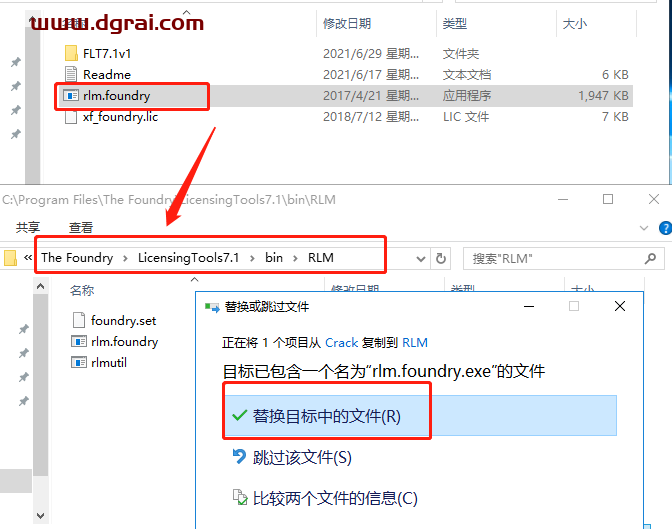Click the 文本文档 type cell
The image size is (672, 529).
[467, 75]
